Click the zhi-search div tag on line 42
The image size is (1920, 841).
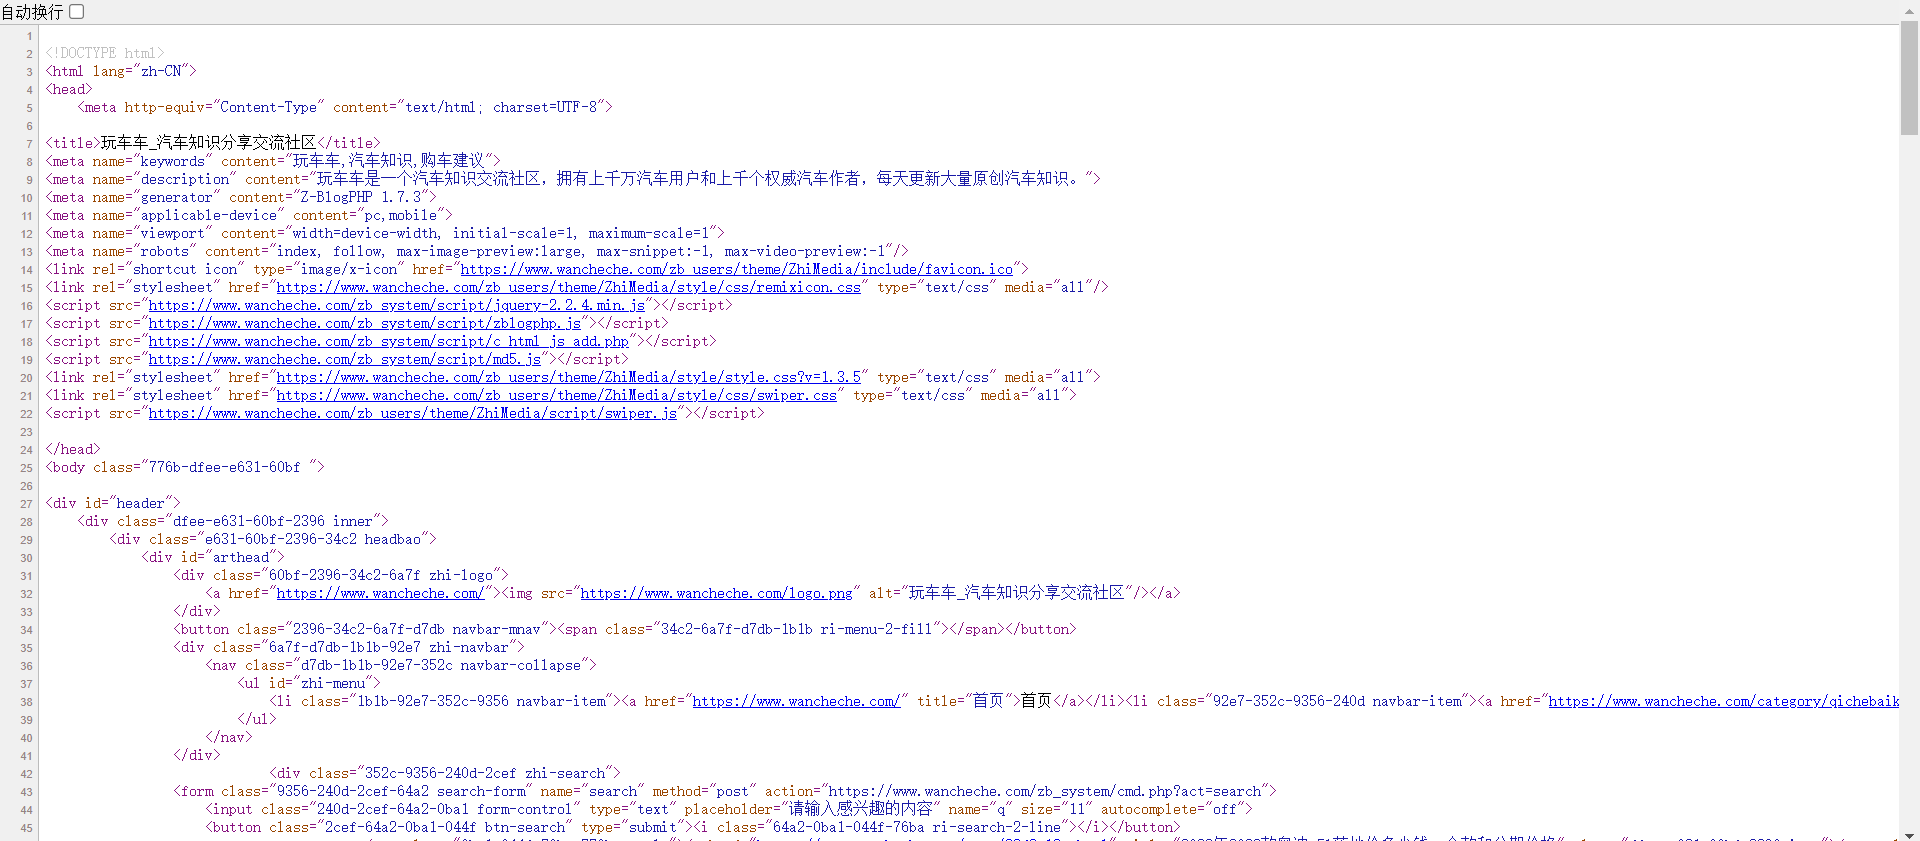click(445, 773)
